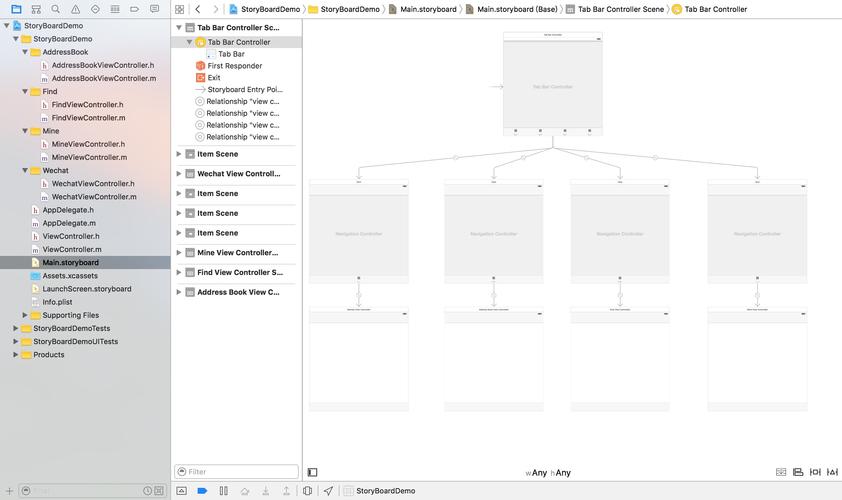Click the related items grid icon

179,9
